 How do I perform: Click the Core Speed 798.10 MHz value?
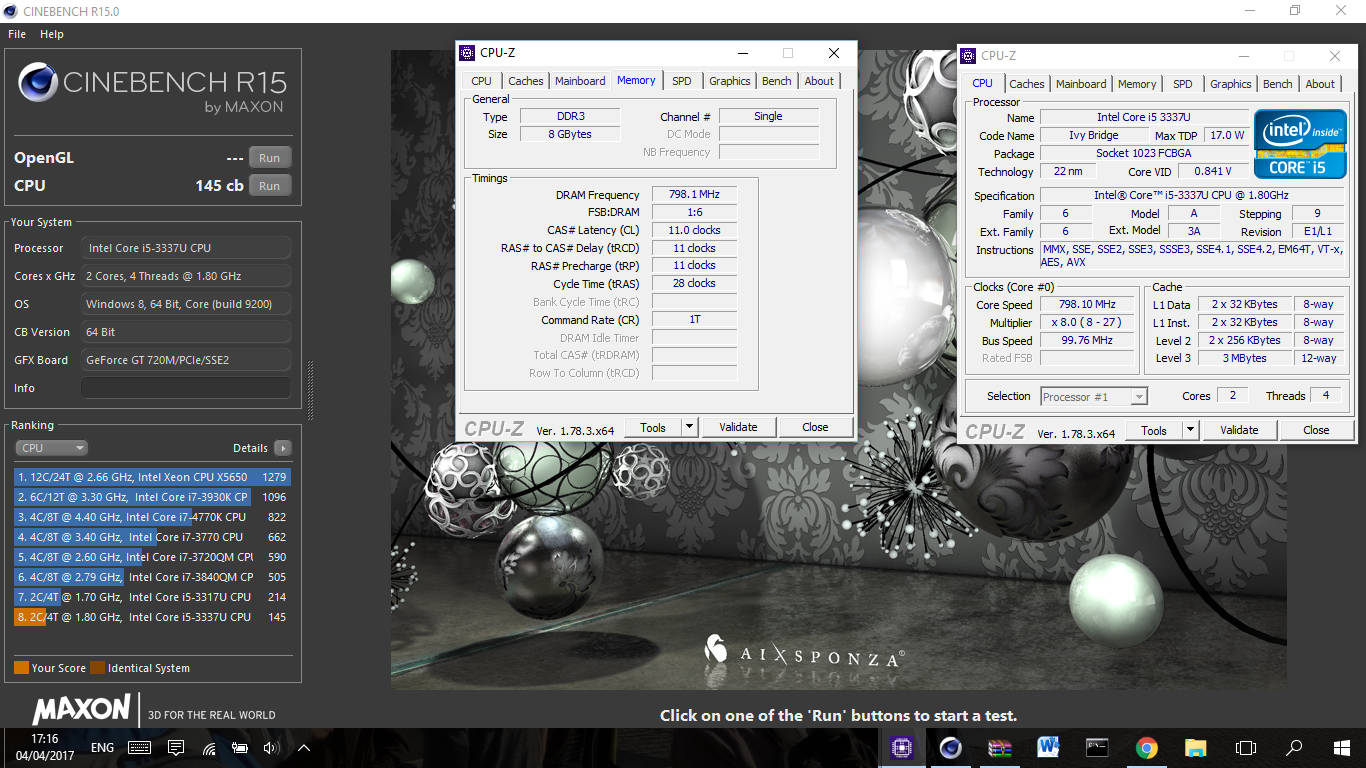[x=1089, y=305]
